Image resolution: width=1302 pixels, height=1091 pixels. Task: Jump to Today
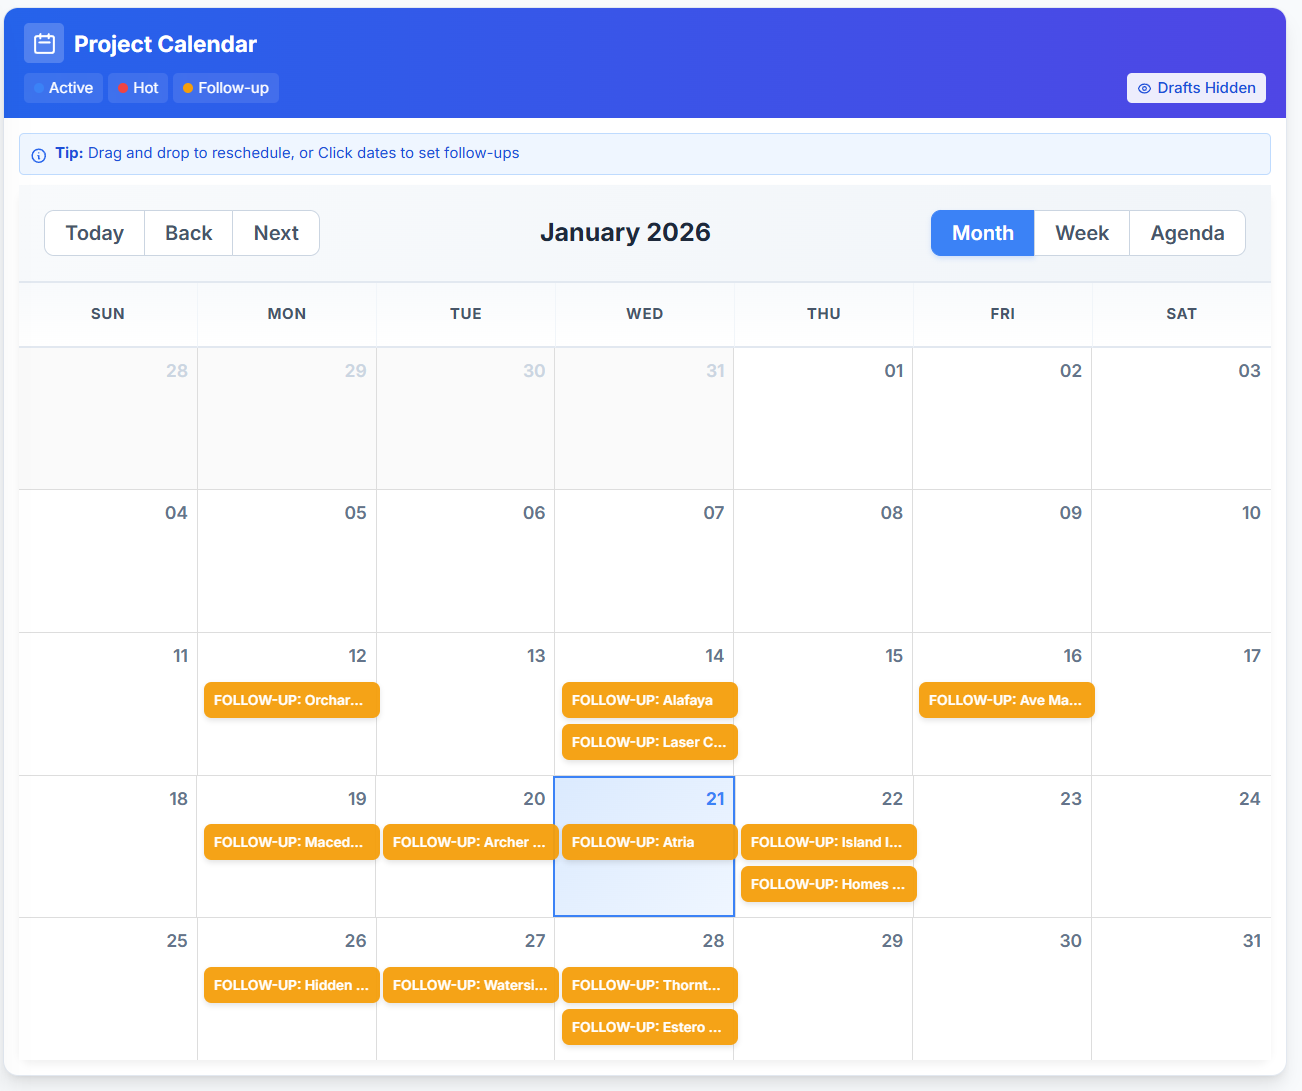coord(95,233)
